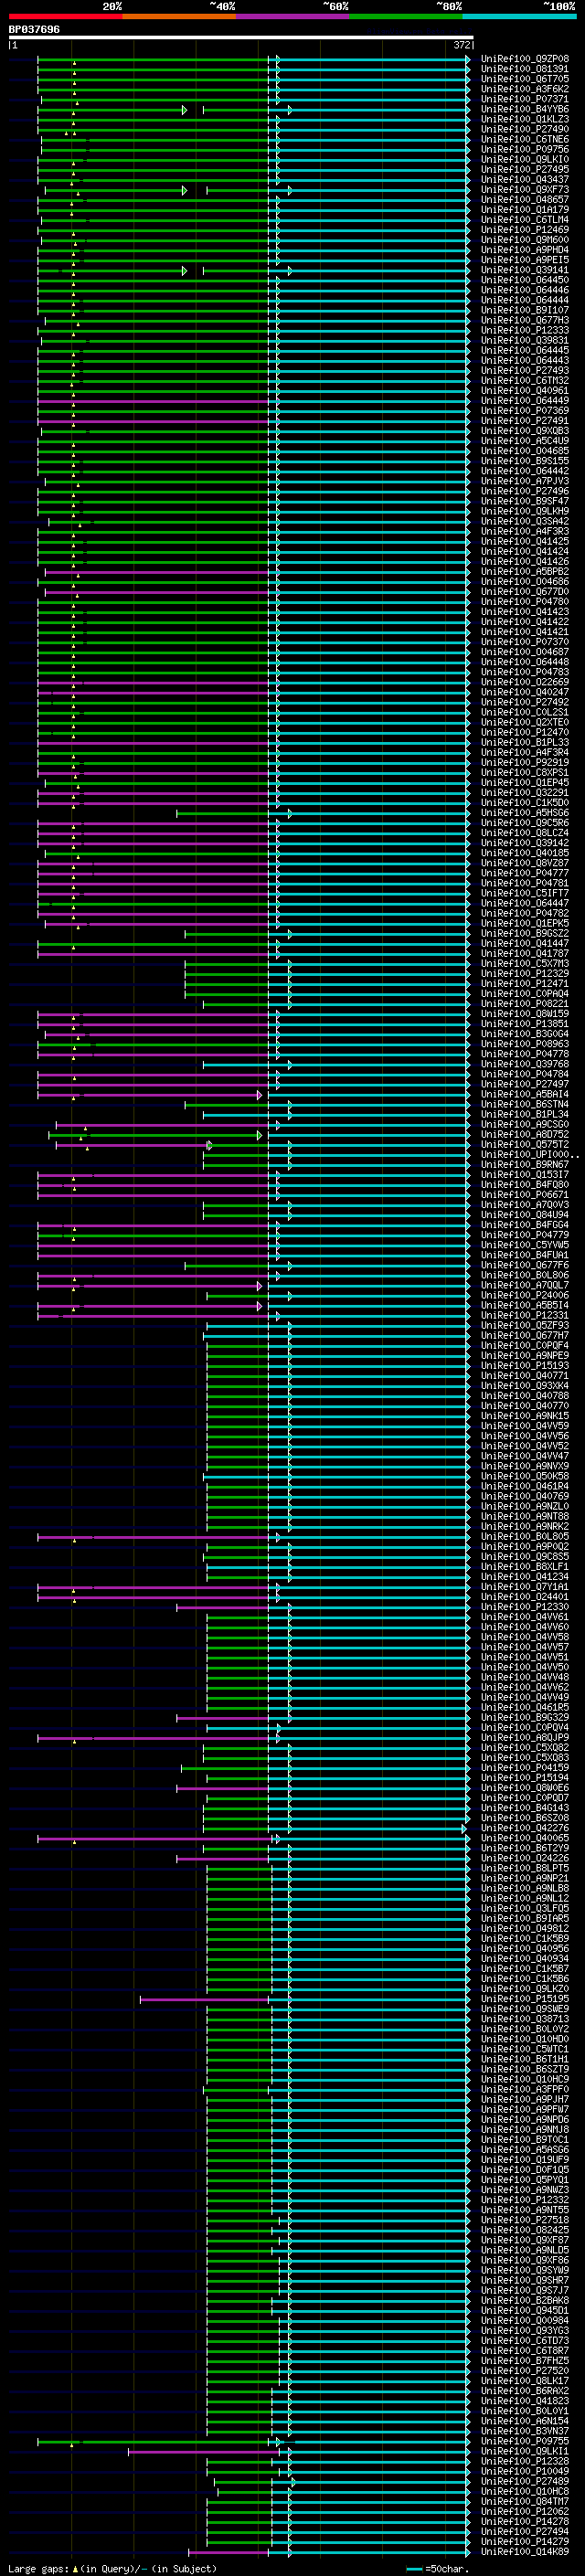The image size is (585, 2576).
Task: Choose the UniRef100_P06671 entry
Action: (525, 1194)
